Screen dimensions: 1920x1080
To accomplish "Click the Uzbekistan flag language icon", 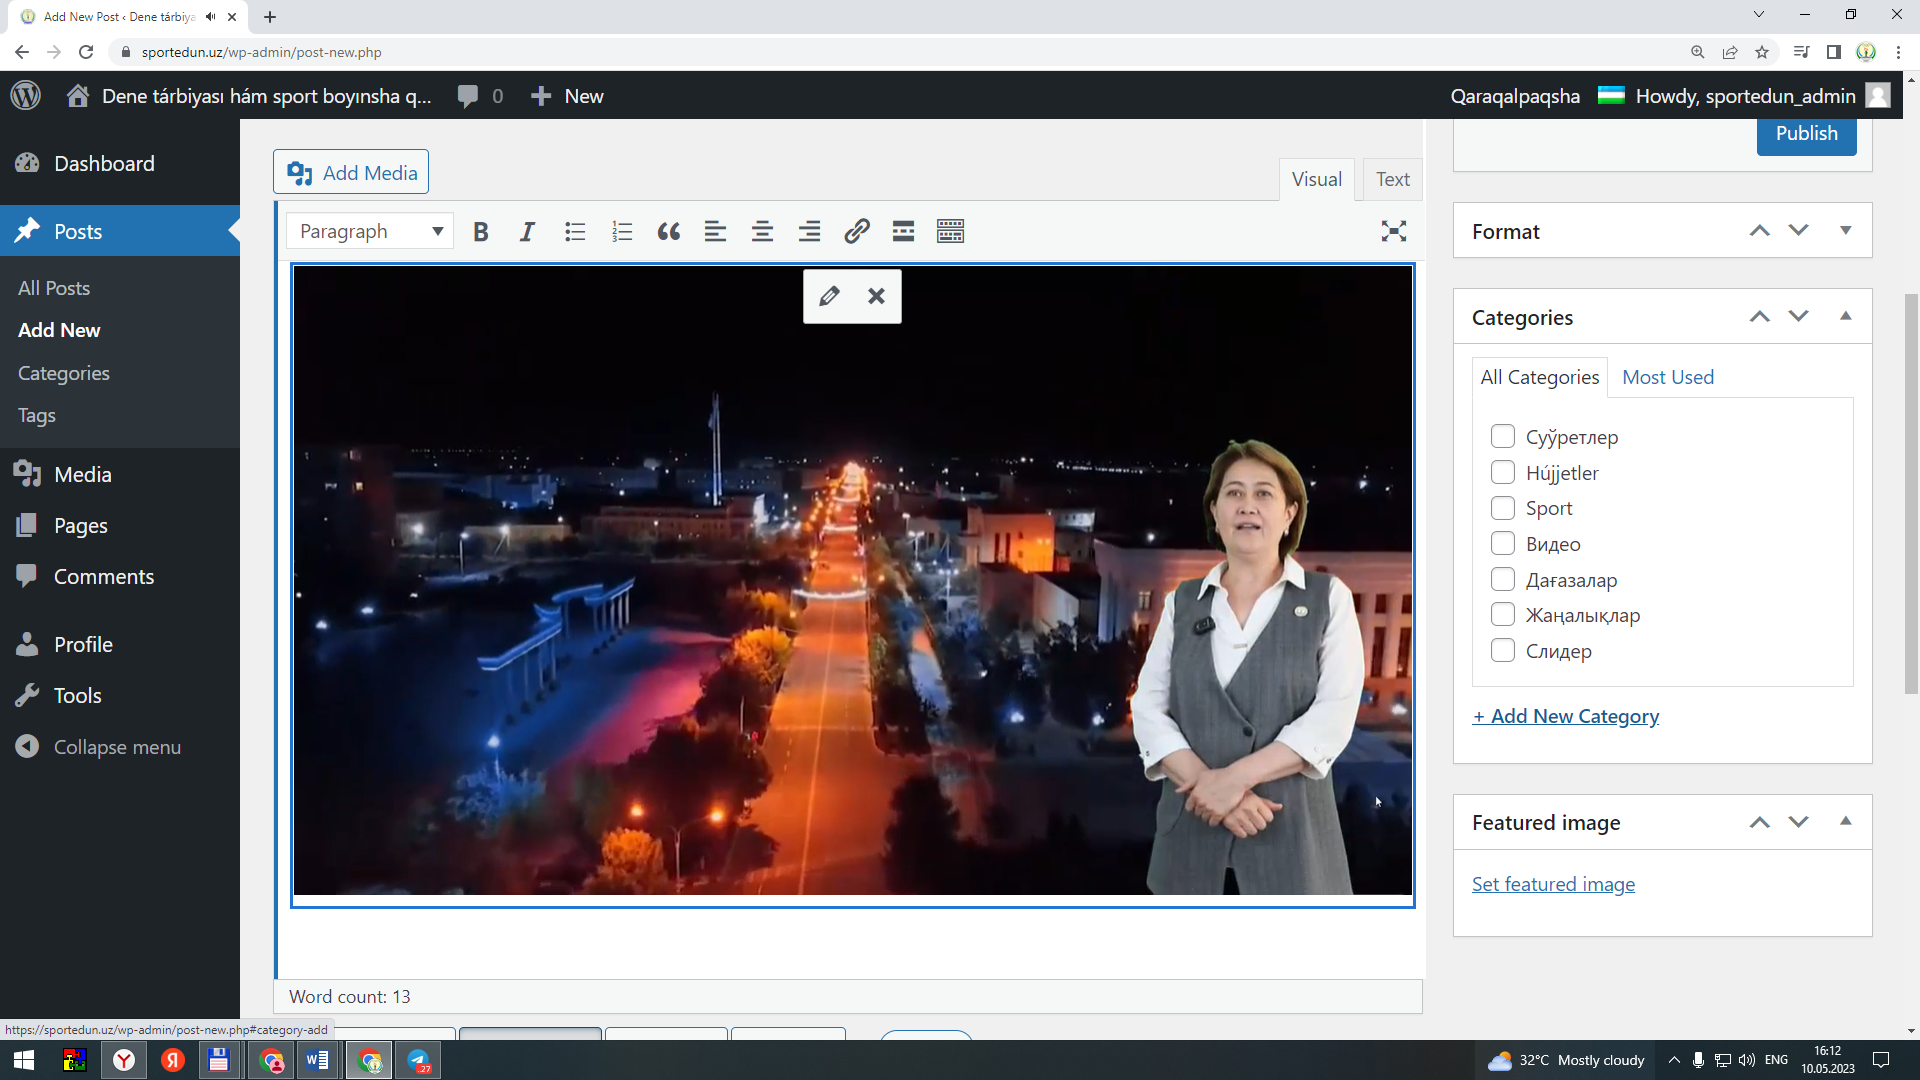I will [1611, 96].
